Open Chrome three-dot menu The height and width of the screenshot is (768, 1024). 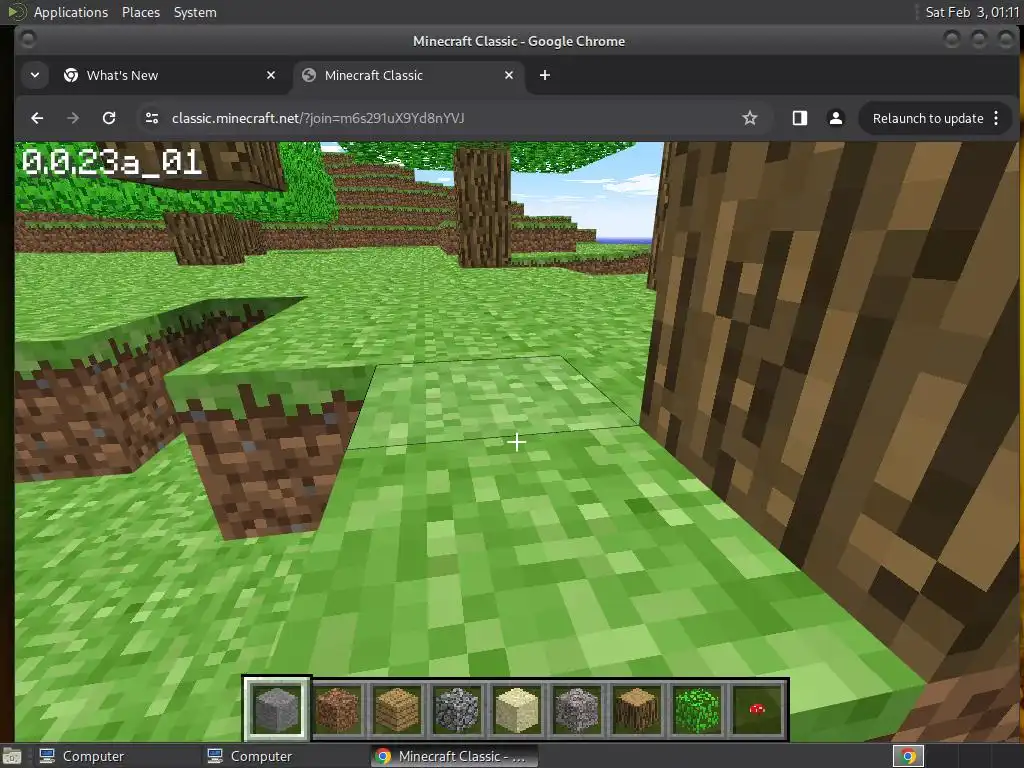coord(996,118)
